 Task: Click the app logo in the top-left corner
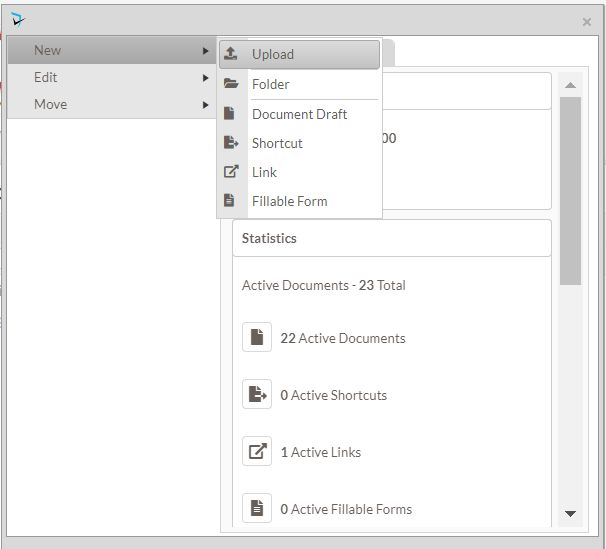18,19
